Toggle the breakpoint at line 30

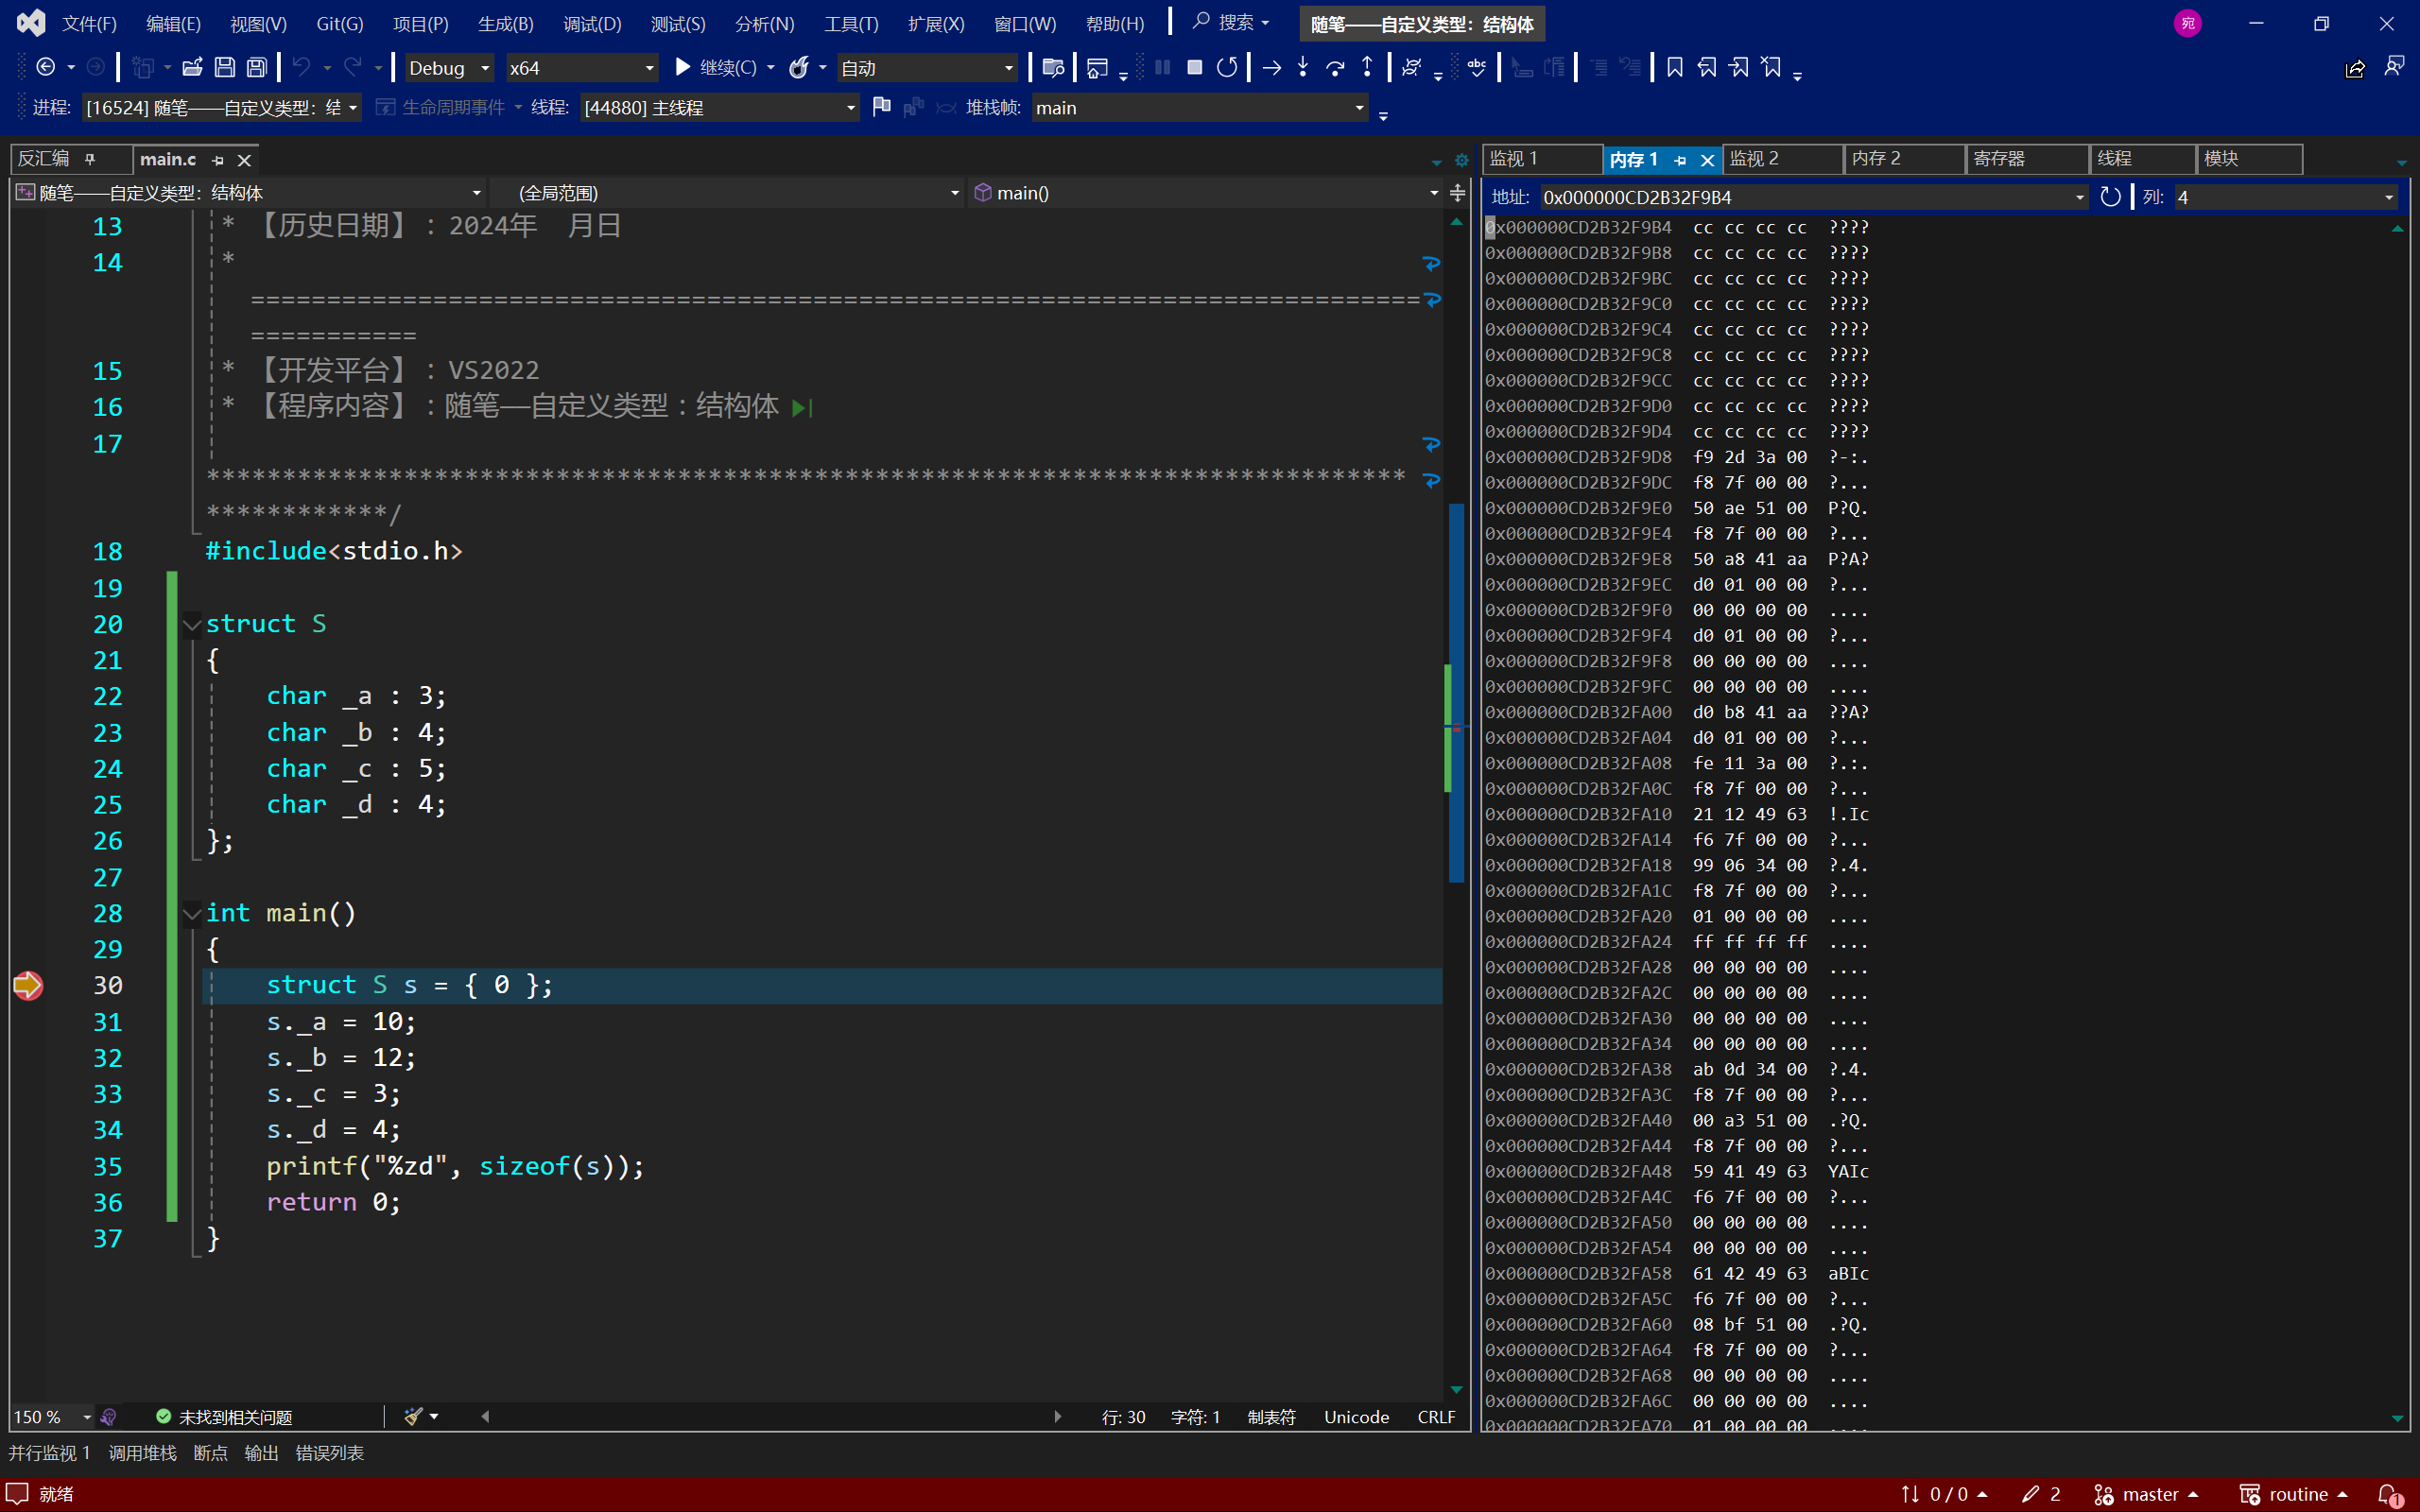pos(28,985)
